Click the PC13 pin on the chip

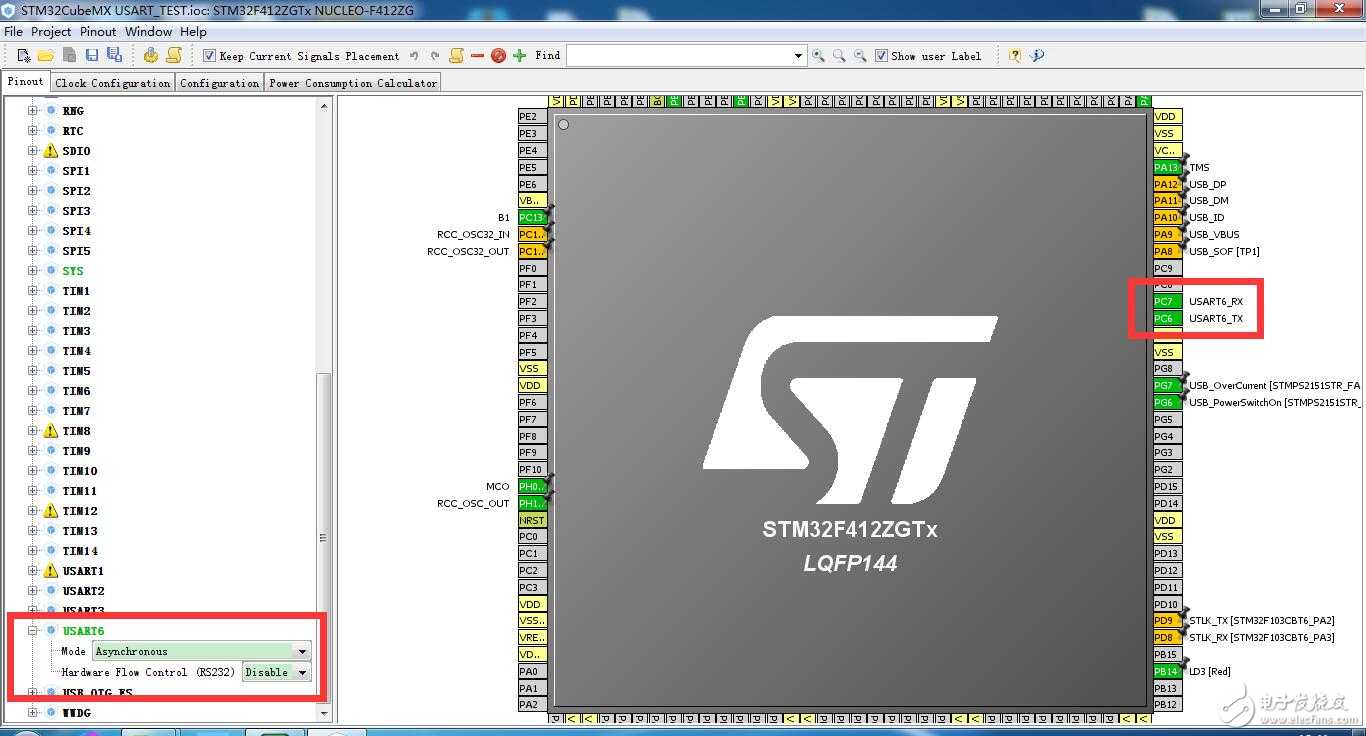click(x=532, y=217)
